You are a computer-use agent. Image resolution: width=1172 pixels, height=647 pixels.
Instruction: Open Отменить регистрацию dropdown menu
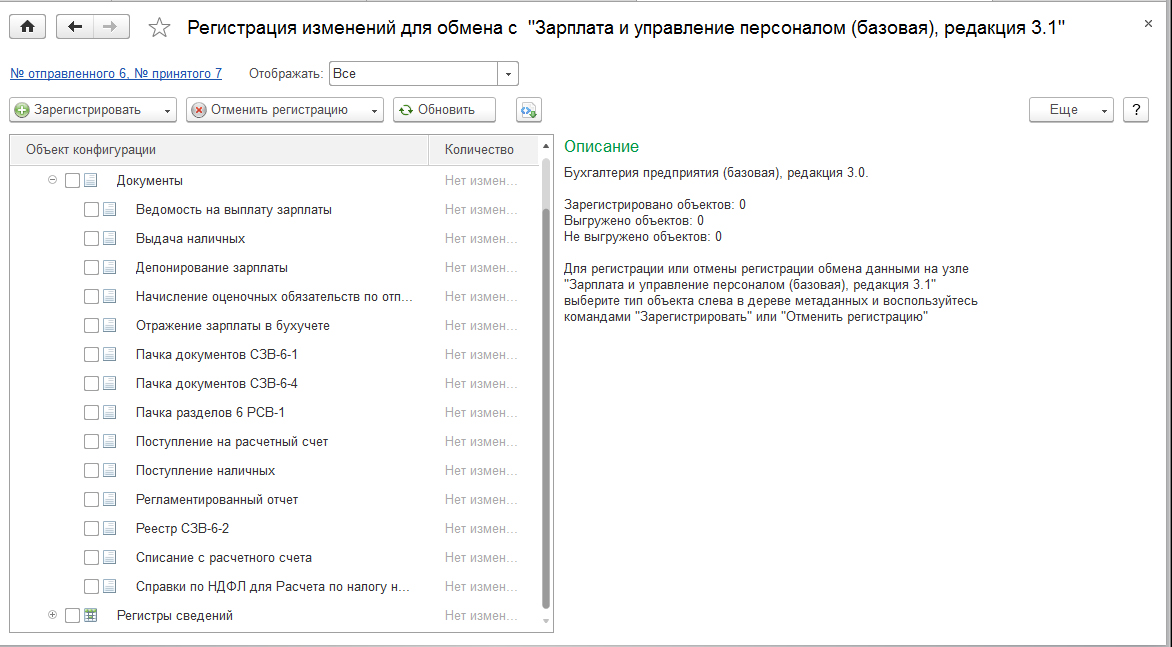coord(374,111)
